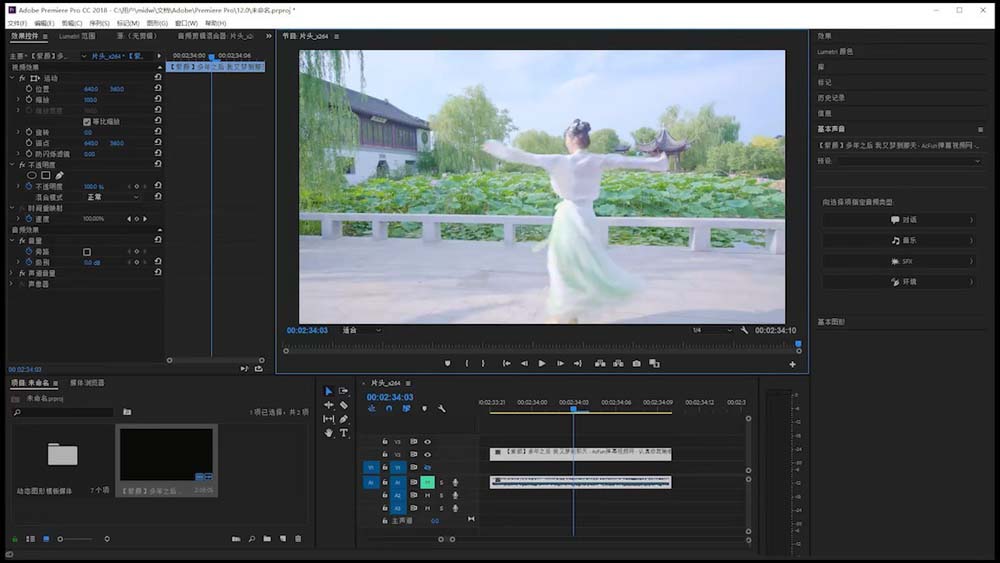Screen dimensions: 1000x563
Task: Open the zoom level (适合) dropdown
Action: tap(361, 330)
